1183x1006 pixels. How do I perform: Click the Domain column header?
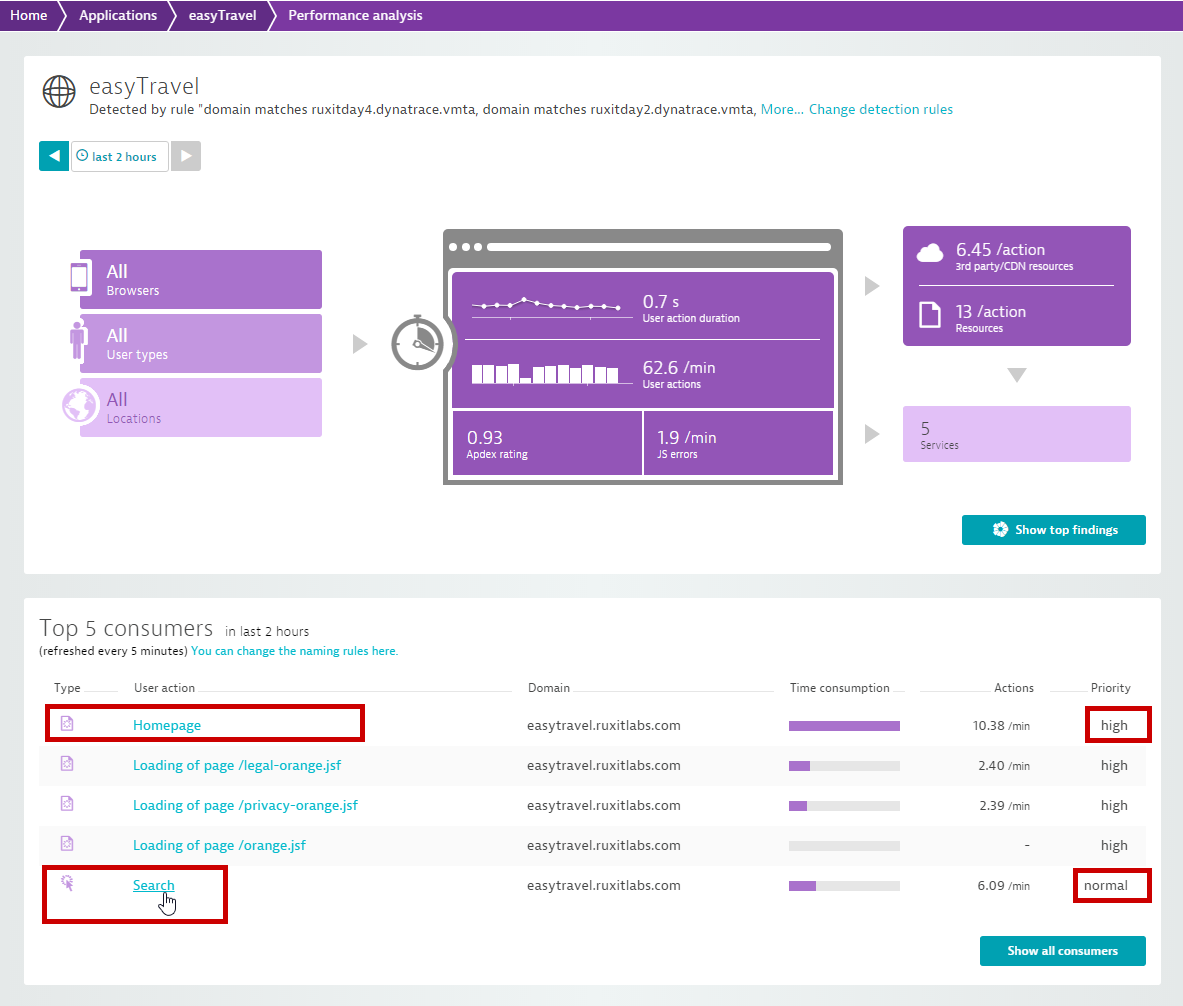(x=548, y=688)
